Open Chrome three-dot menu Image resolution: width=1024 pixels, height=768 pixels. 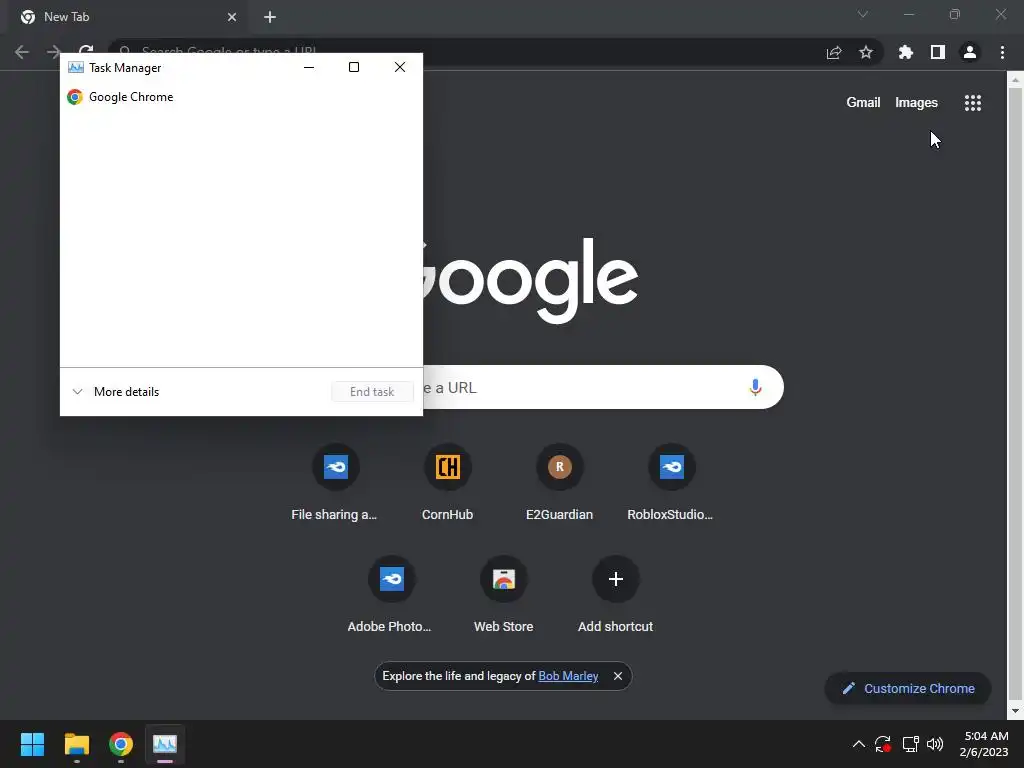click(x=1002, y=52)
